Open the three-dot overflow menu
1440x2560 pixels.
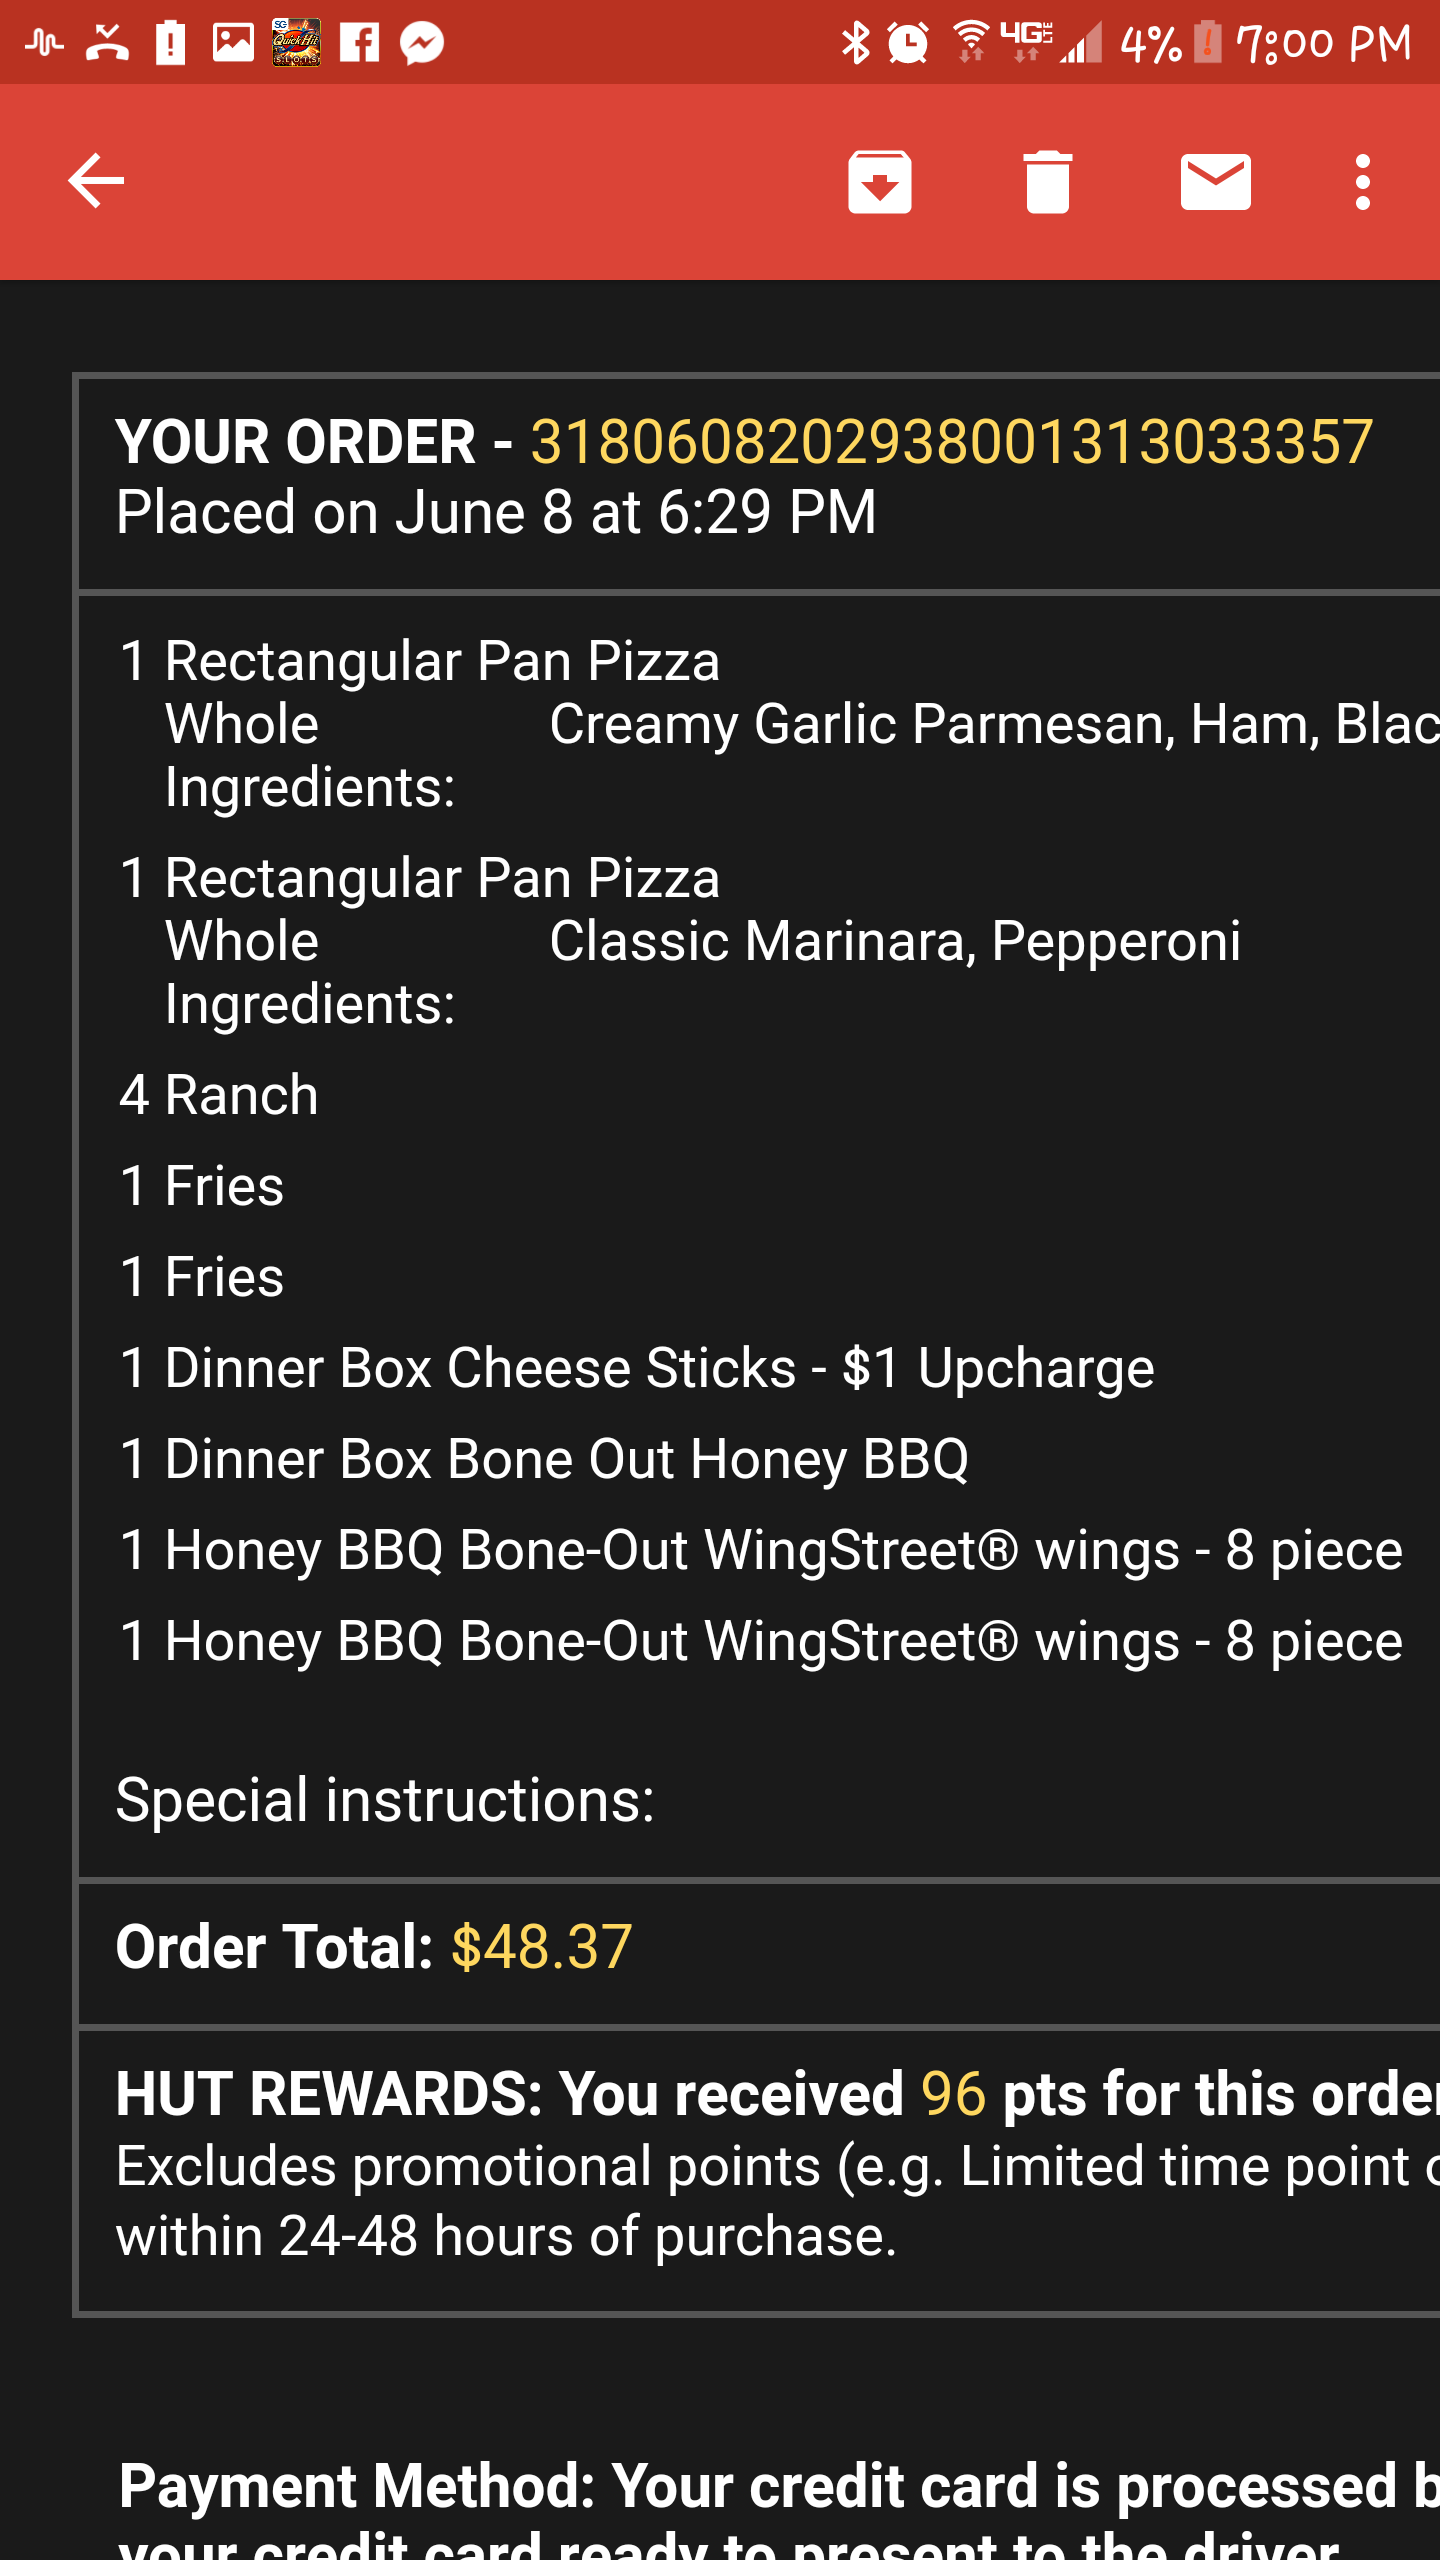[1362, 181]
